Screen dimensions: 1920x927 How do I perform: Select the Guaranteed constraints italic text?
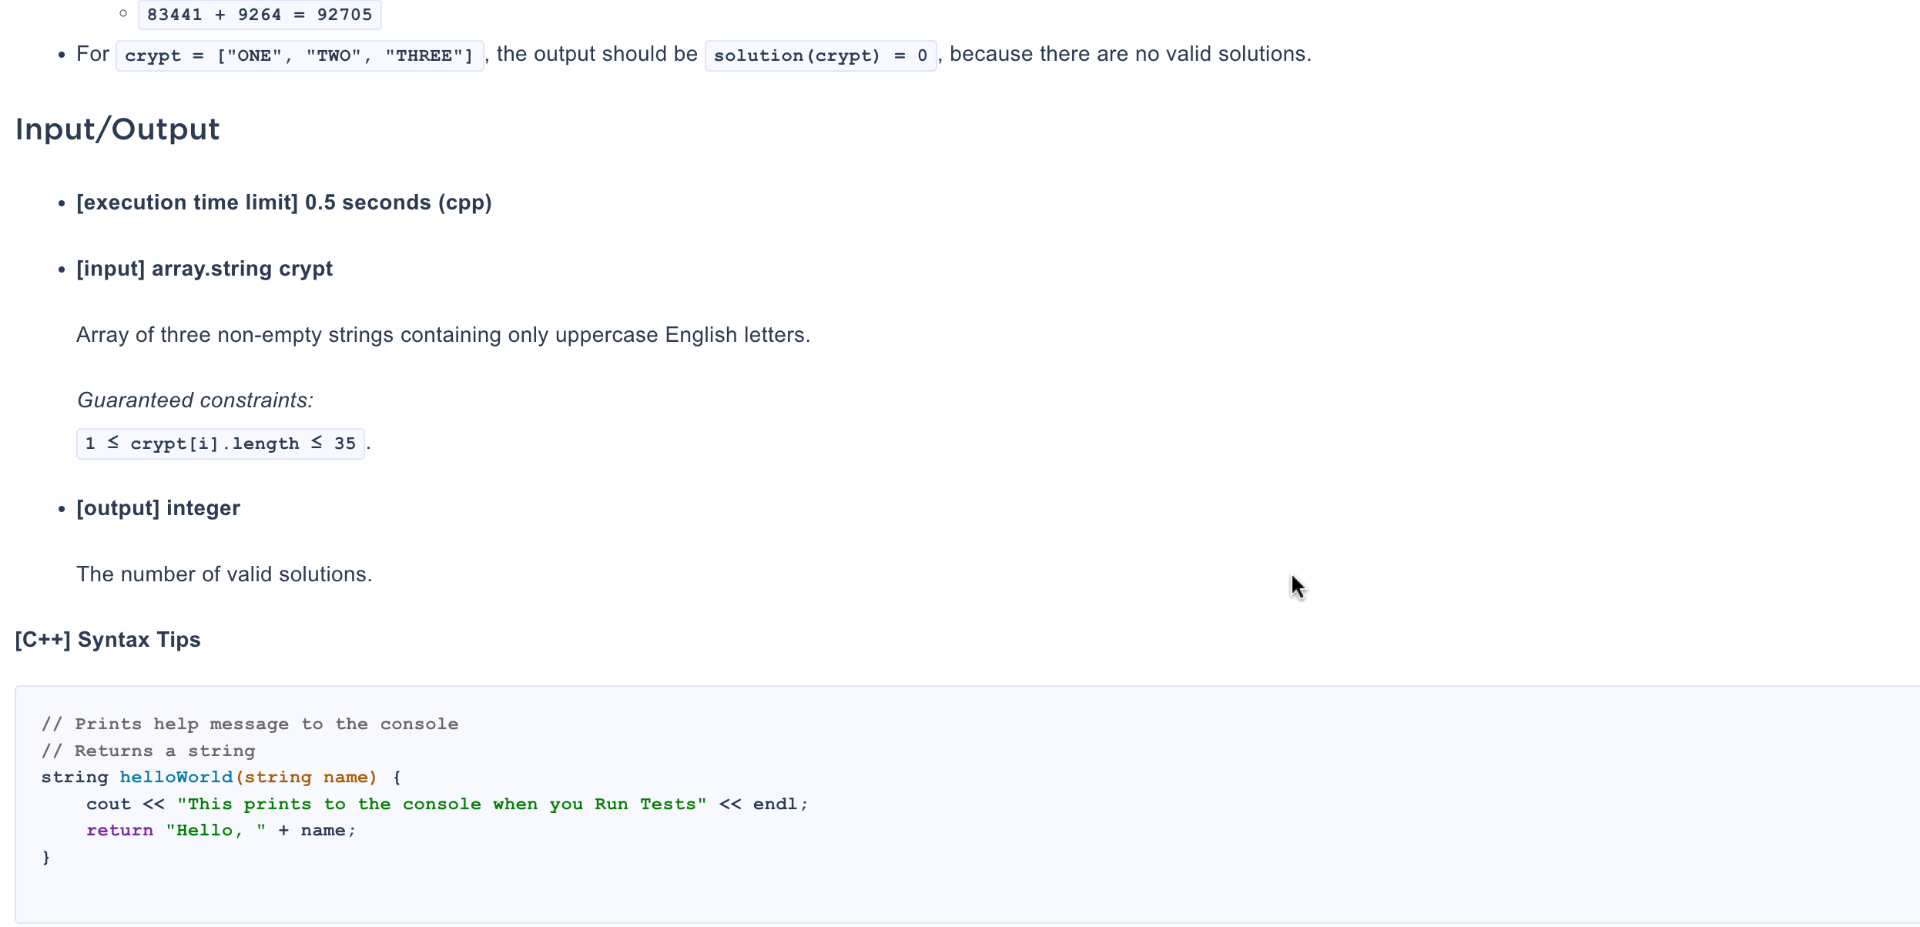194,399
